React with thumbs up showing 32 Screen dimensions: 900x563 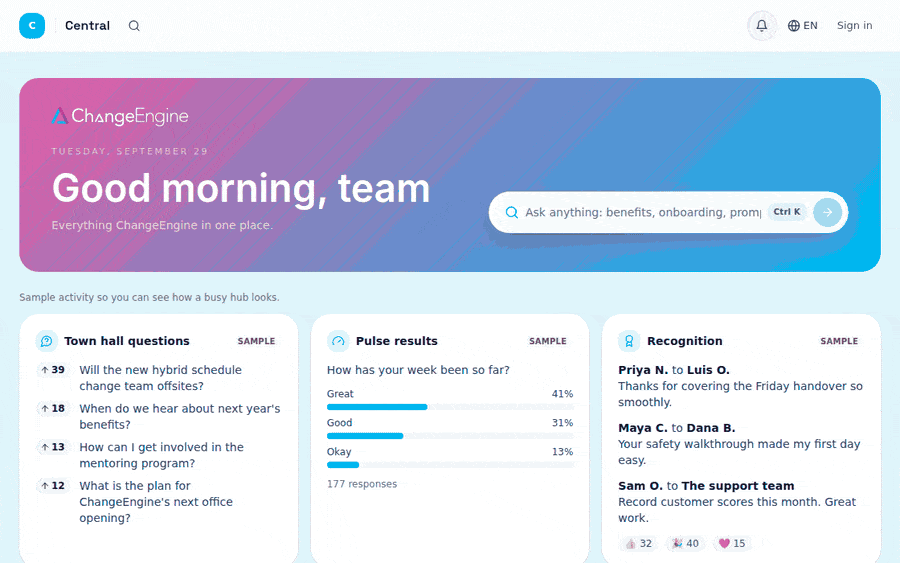click(638, 543)
